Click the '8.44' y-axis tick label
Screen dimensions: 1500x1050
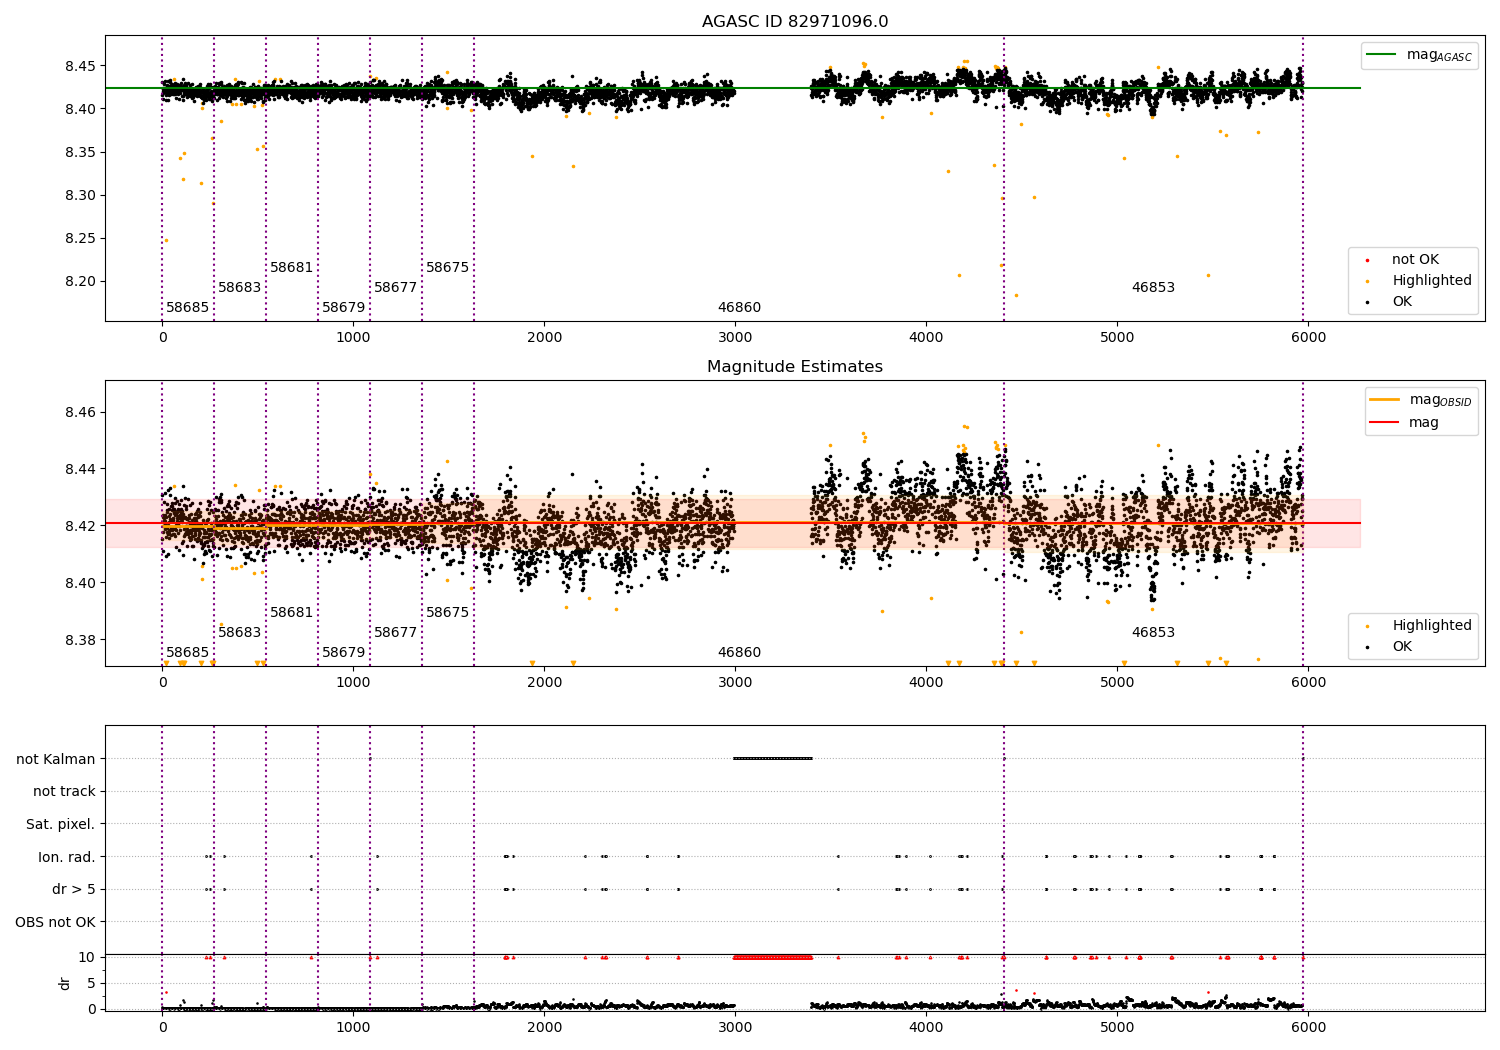[81, 470]
